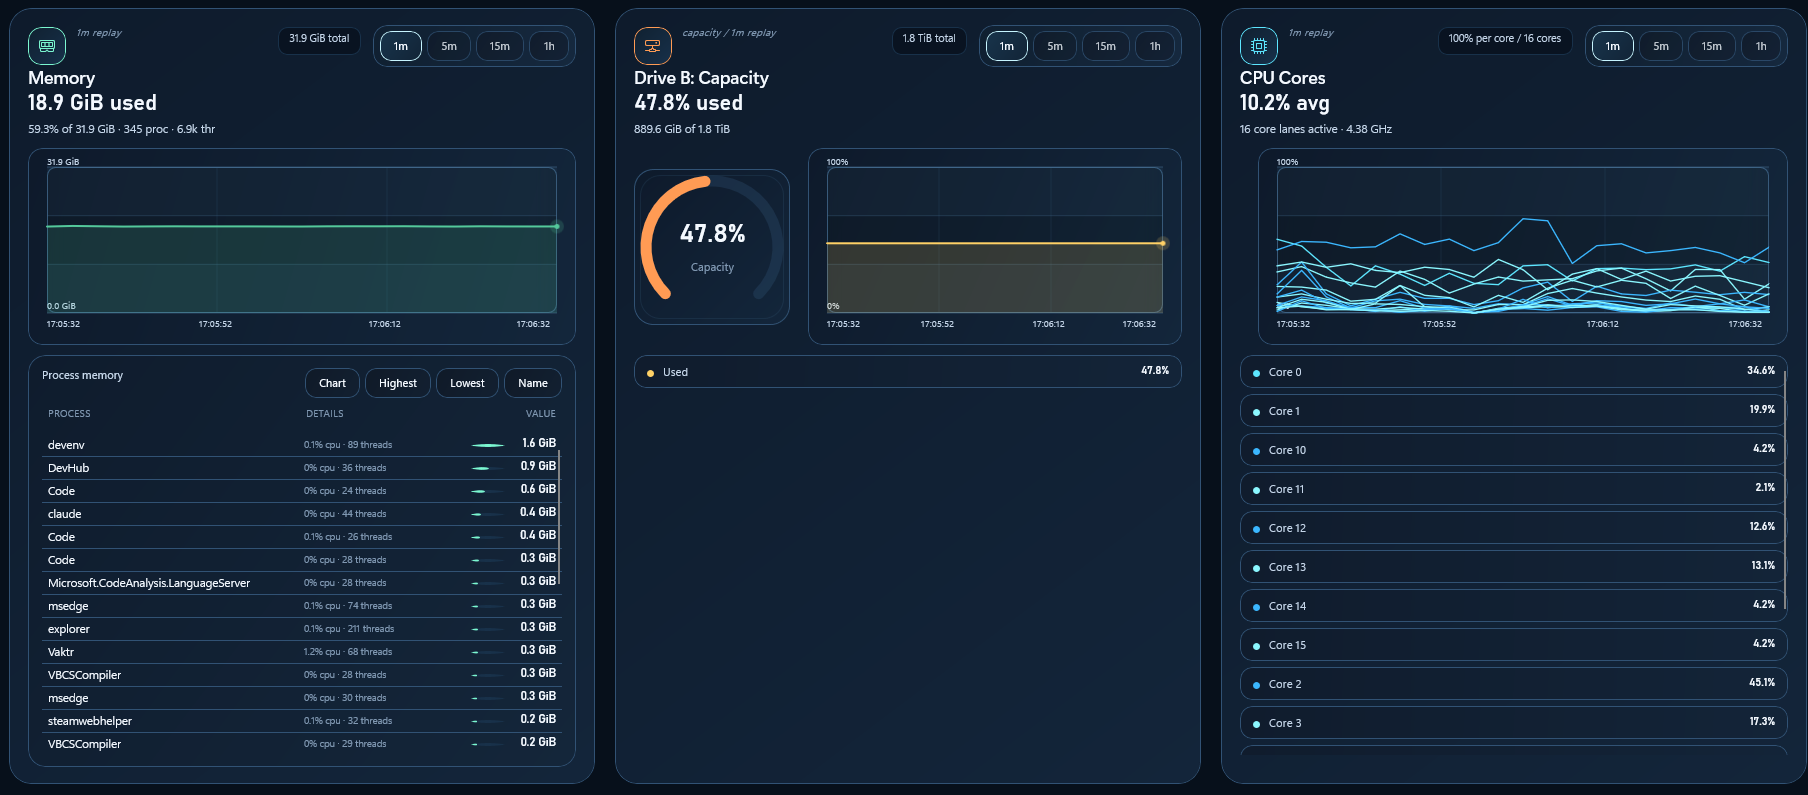This screenshot has width=1808, height=795.
Task: Click the Drive B capacity history chart
Action: 995,240
